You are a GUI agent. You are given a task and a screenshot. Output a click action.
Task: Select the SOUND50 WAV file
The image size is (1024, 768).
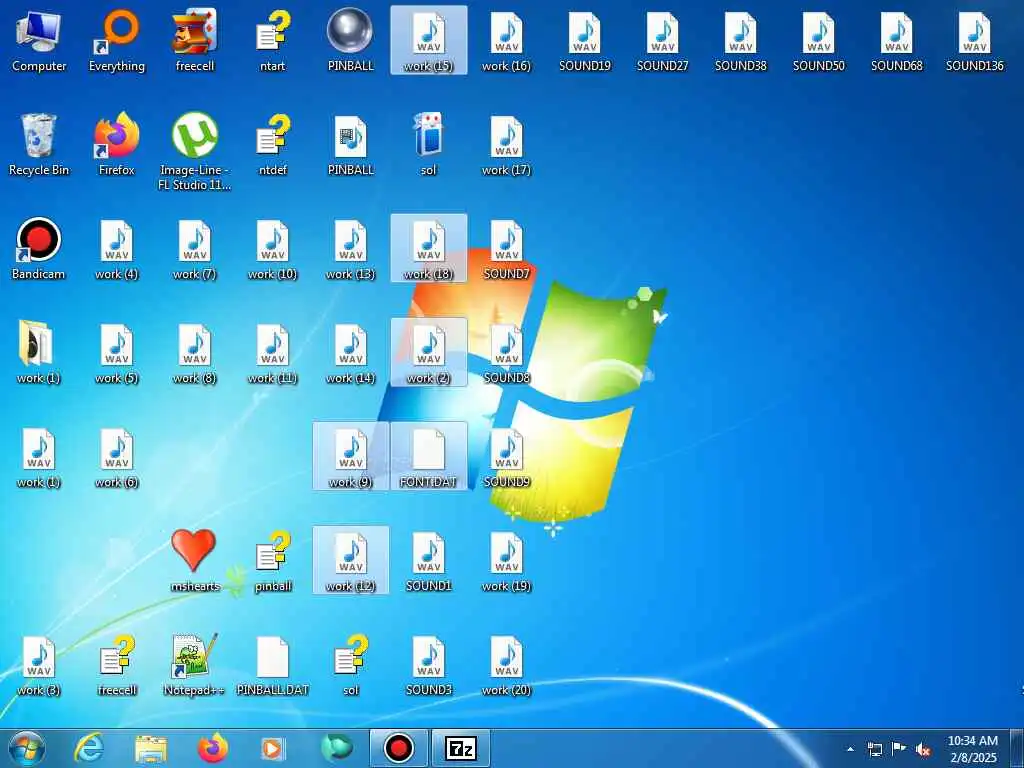click(818, 40)
